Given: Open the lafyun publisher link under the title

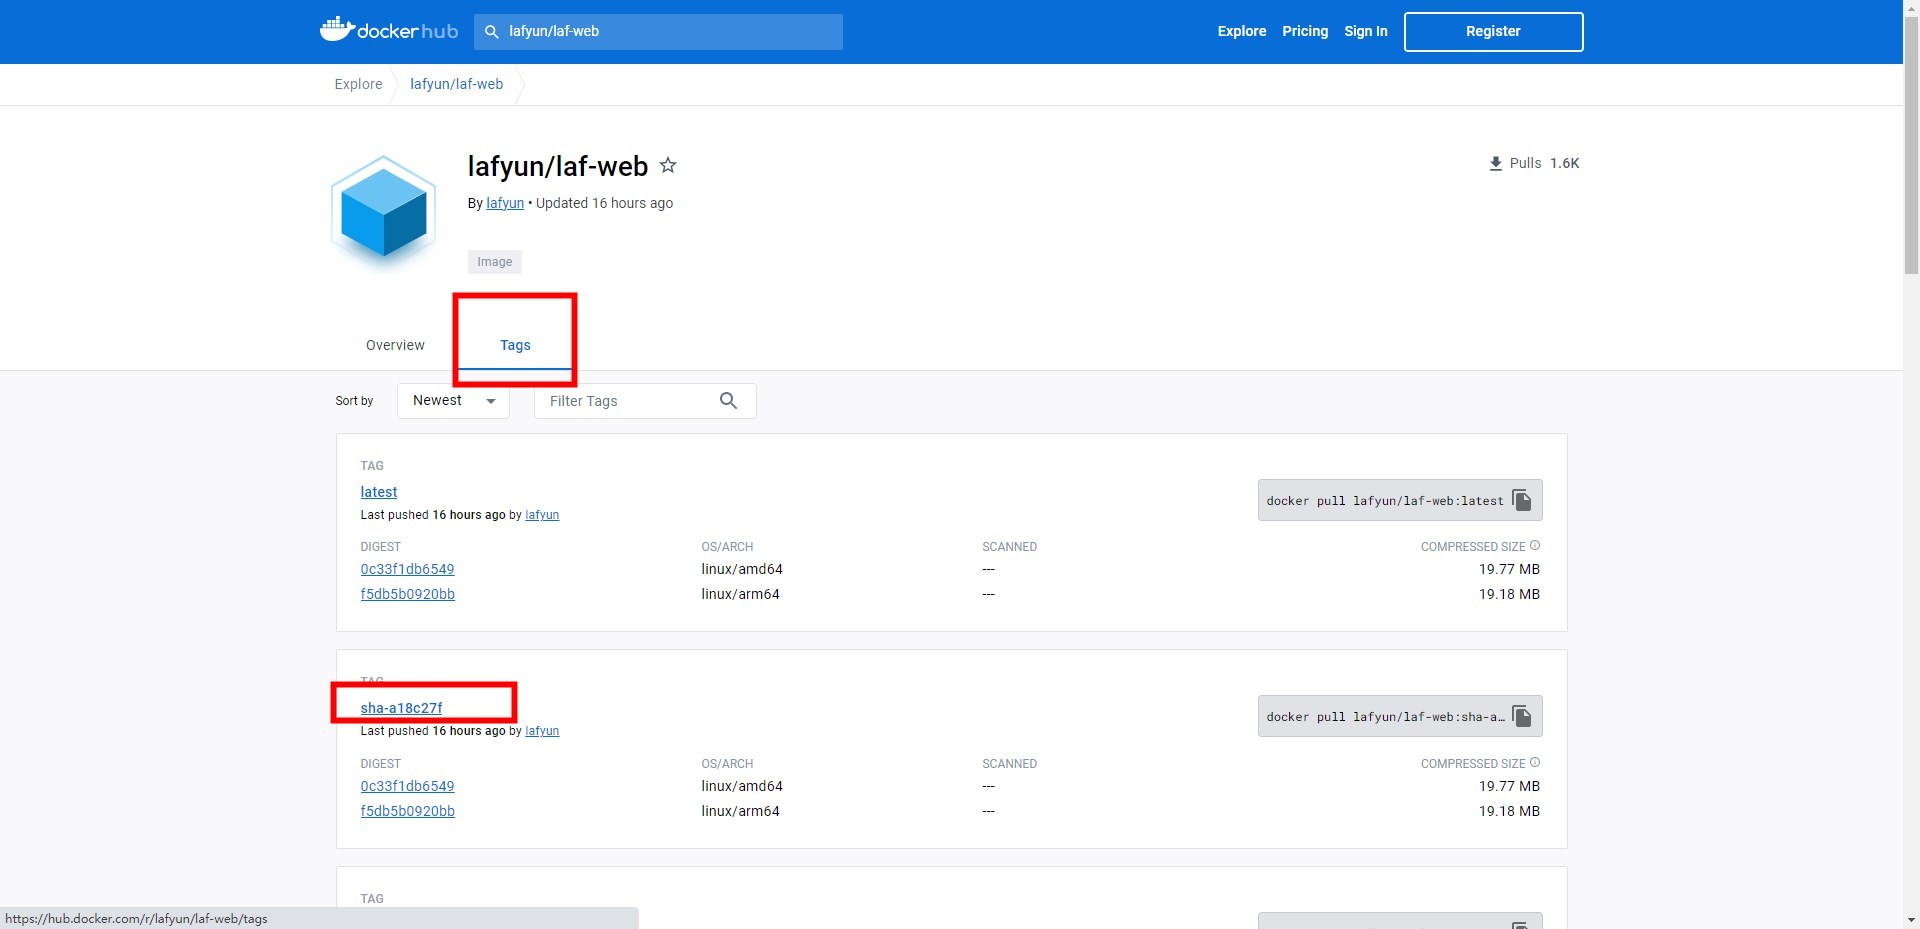Looking at the screenshot, I should click(x=505, y=203).
